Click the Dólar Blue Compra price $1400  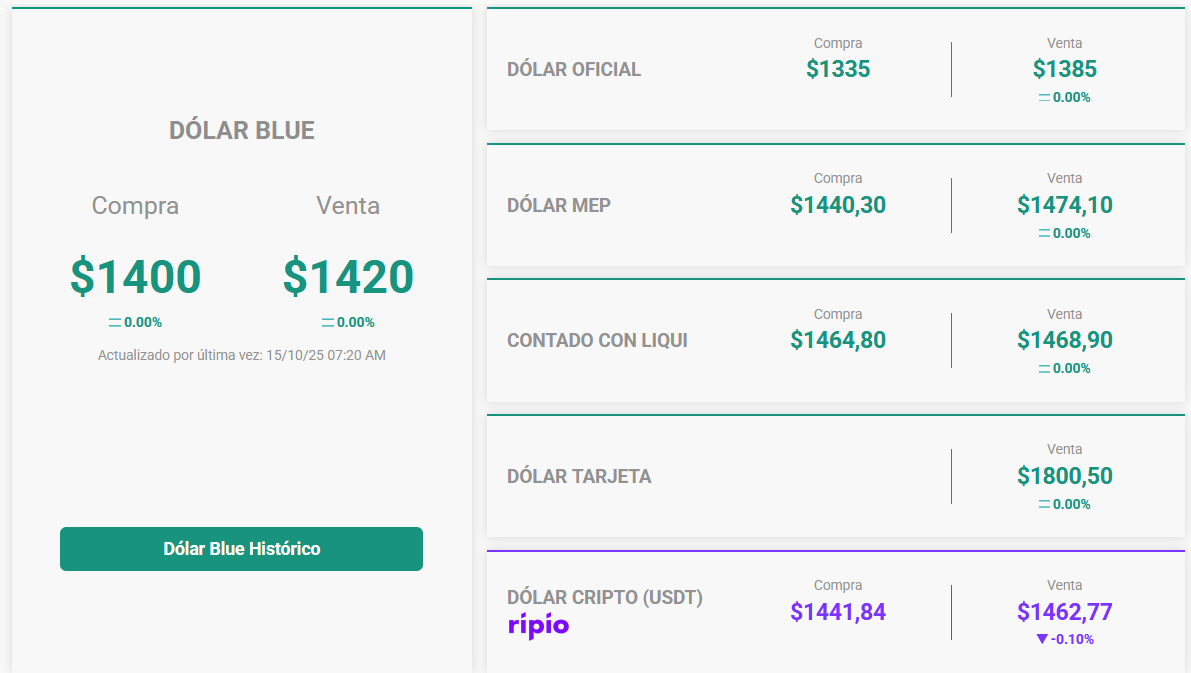tap(135, 277)
